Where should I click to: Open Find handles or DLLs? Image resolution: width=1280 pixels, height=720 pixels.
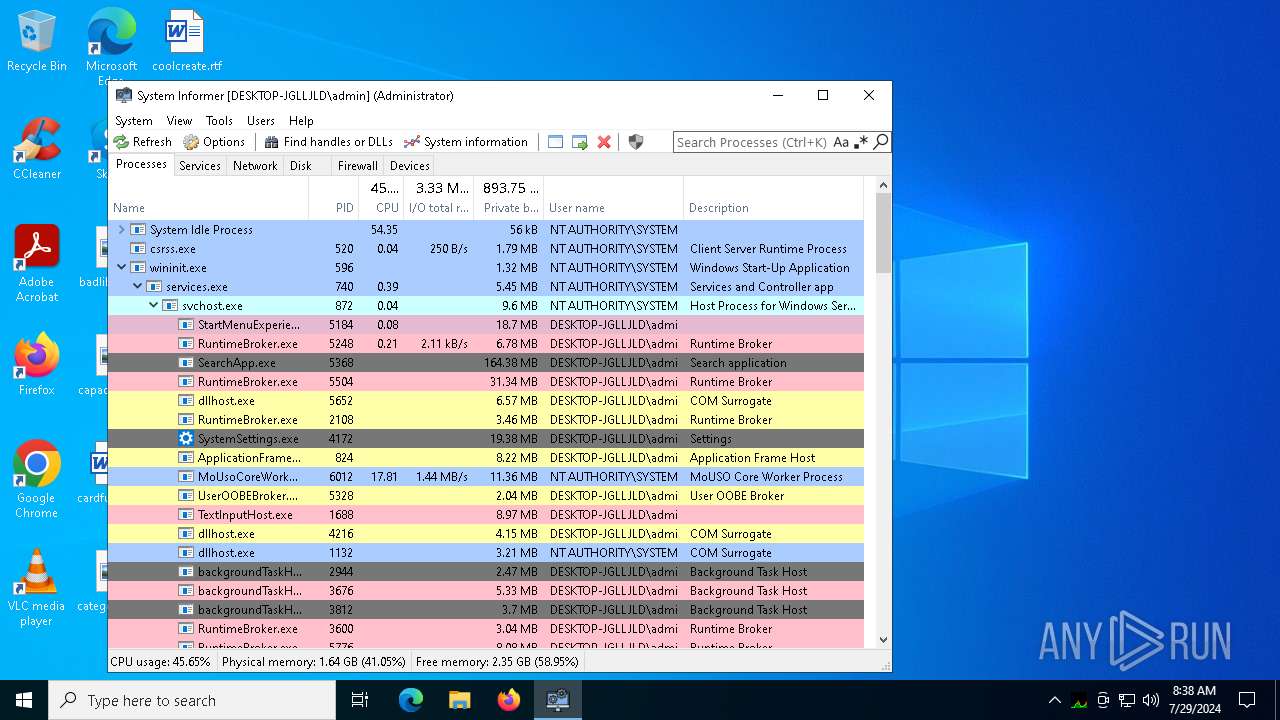(328, 142)
